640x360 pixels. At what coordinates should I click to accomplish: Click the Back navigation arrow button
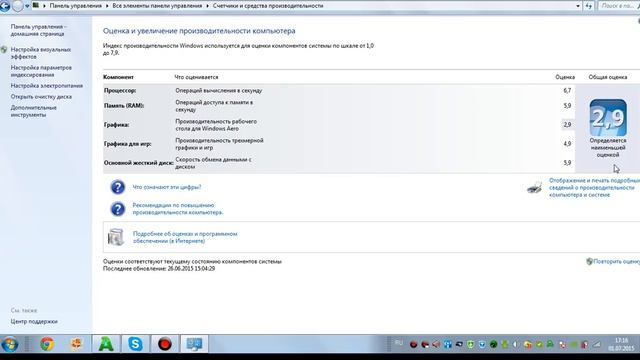pos(4,6)
